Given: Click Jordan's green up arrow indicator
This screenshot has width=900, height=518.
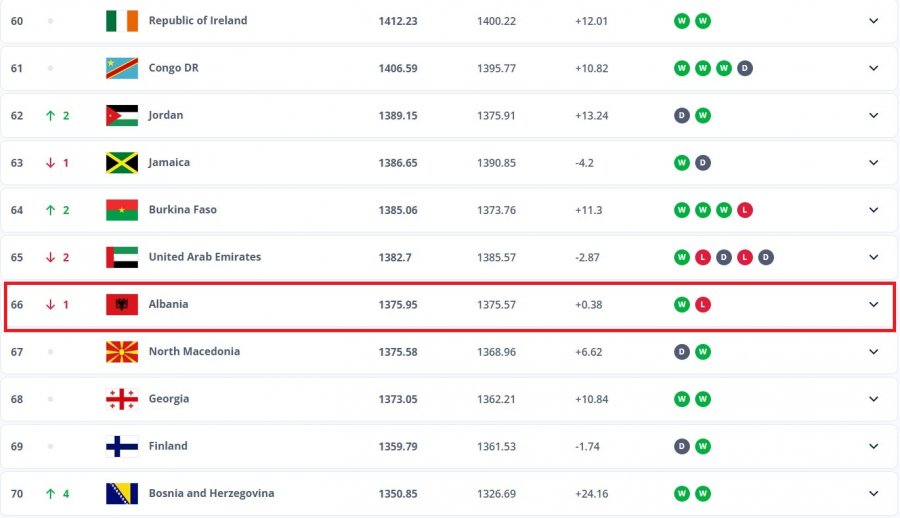Looking at the screenshot, I should point(51,115).
